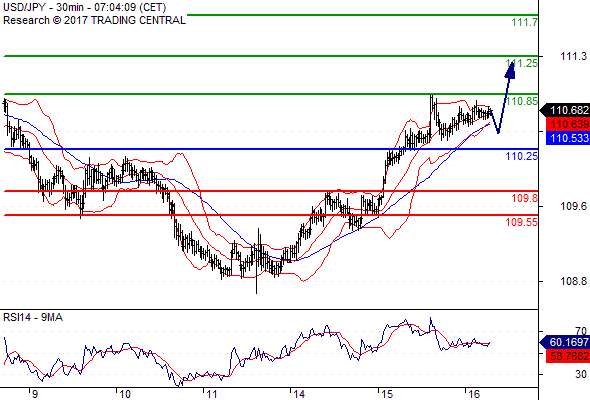Click the blue 110.25 pivot label
590x400 pixels.
(522, 156)
